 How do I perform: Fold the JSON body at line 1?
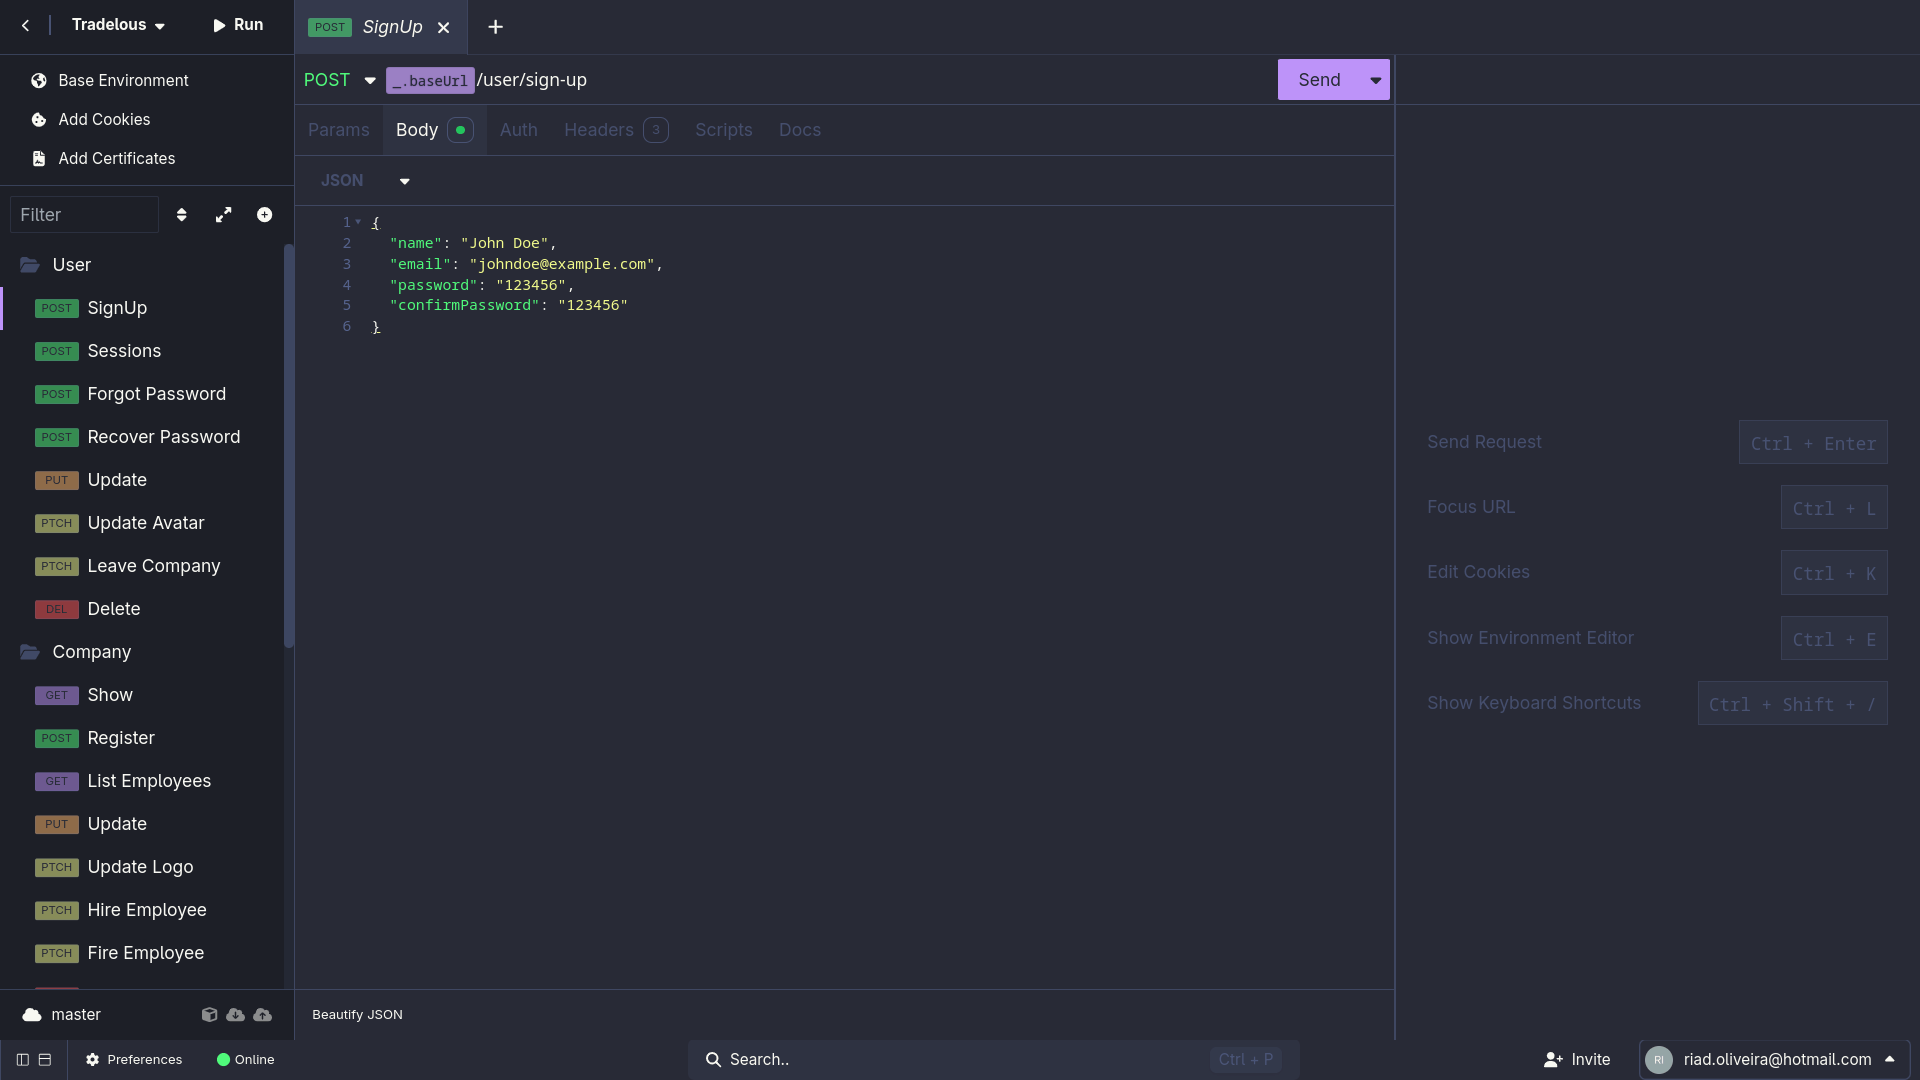[358, 222]
